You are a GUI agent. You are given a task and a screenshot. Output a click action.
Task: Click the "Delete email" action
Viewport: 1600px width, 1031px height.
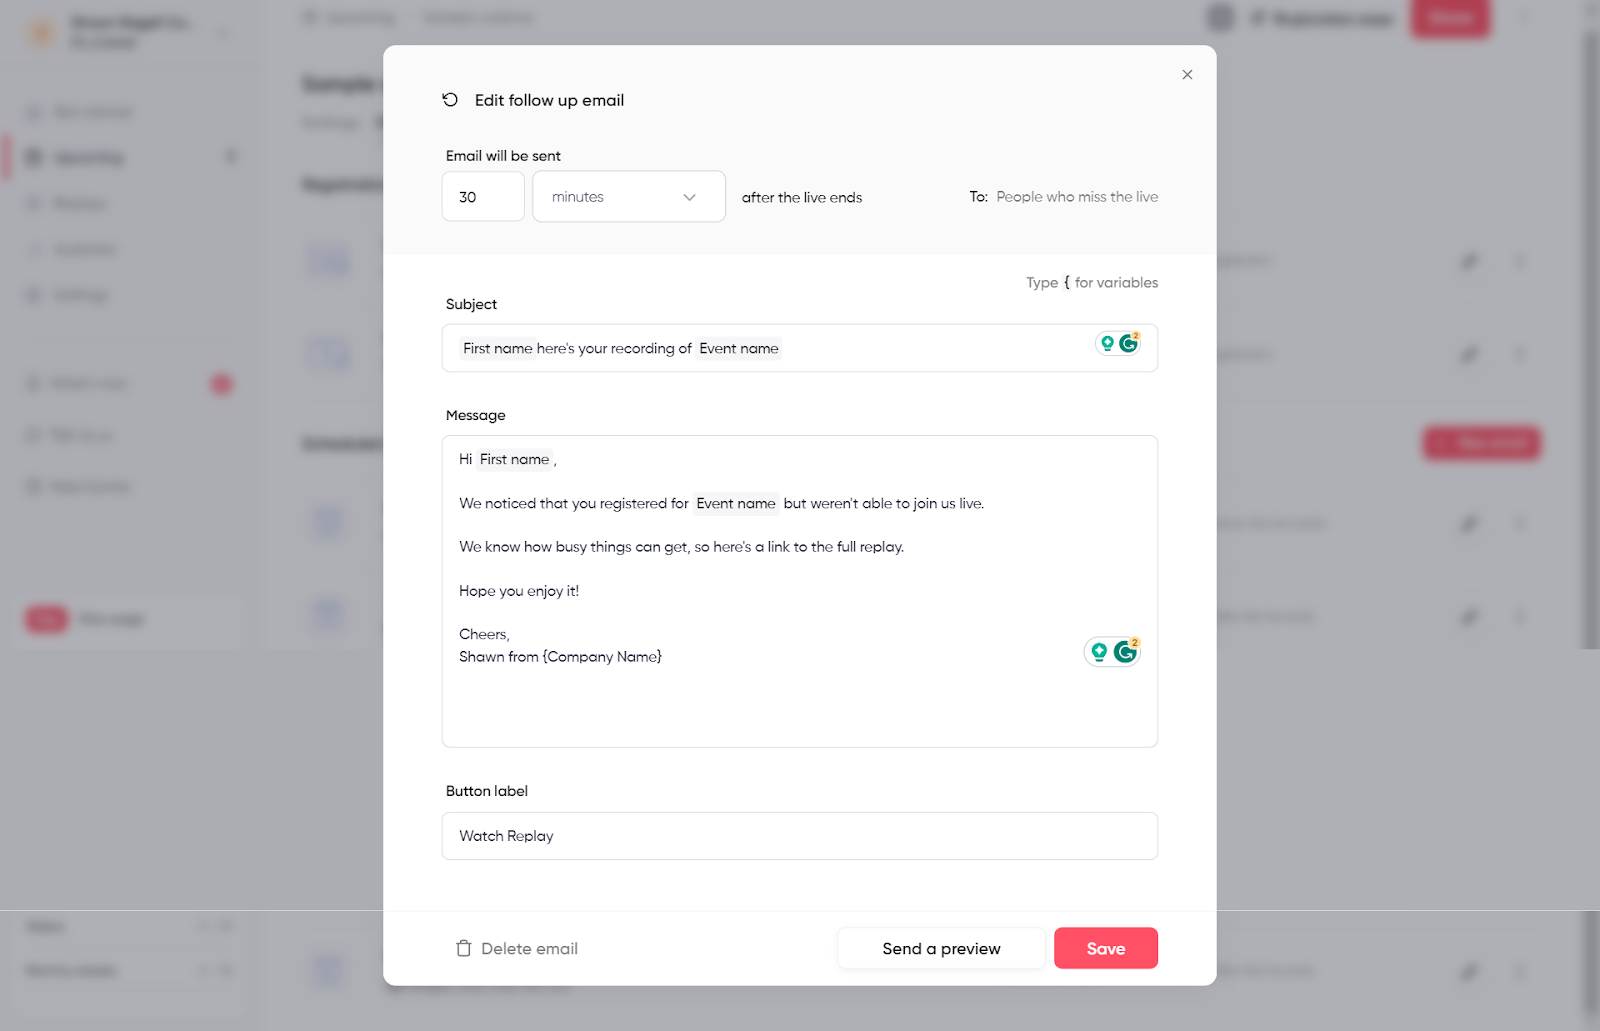pyautogui.click(x=529, y=948)
